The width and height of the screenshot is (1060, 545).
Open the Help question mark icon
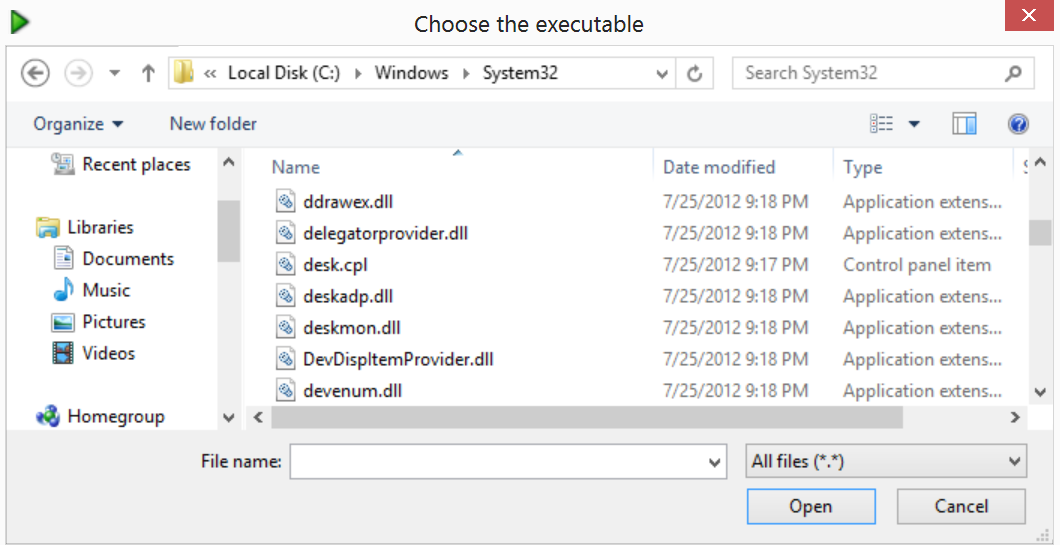(x=1018, y=124)
